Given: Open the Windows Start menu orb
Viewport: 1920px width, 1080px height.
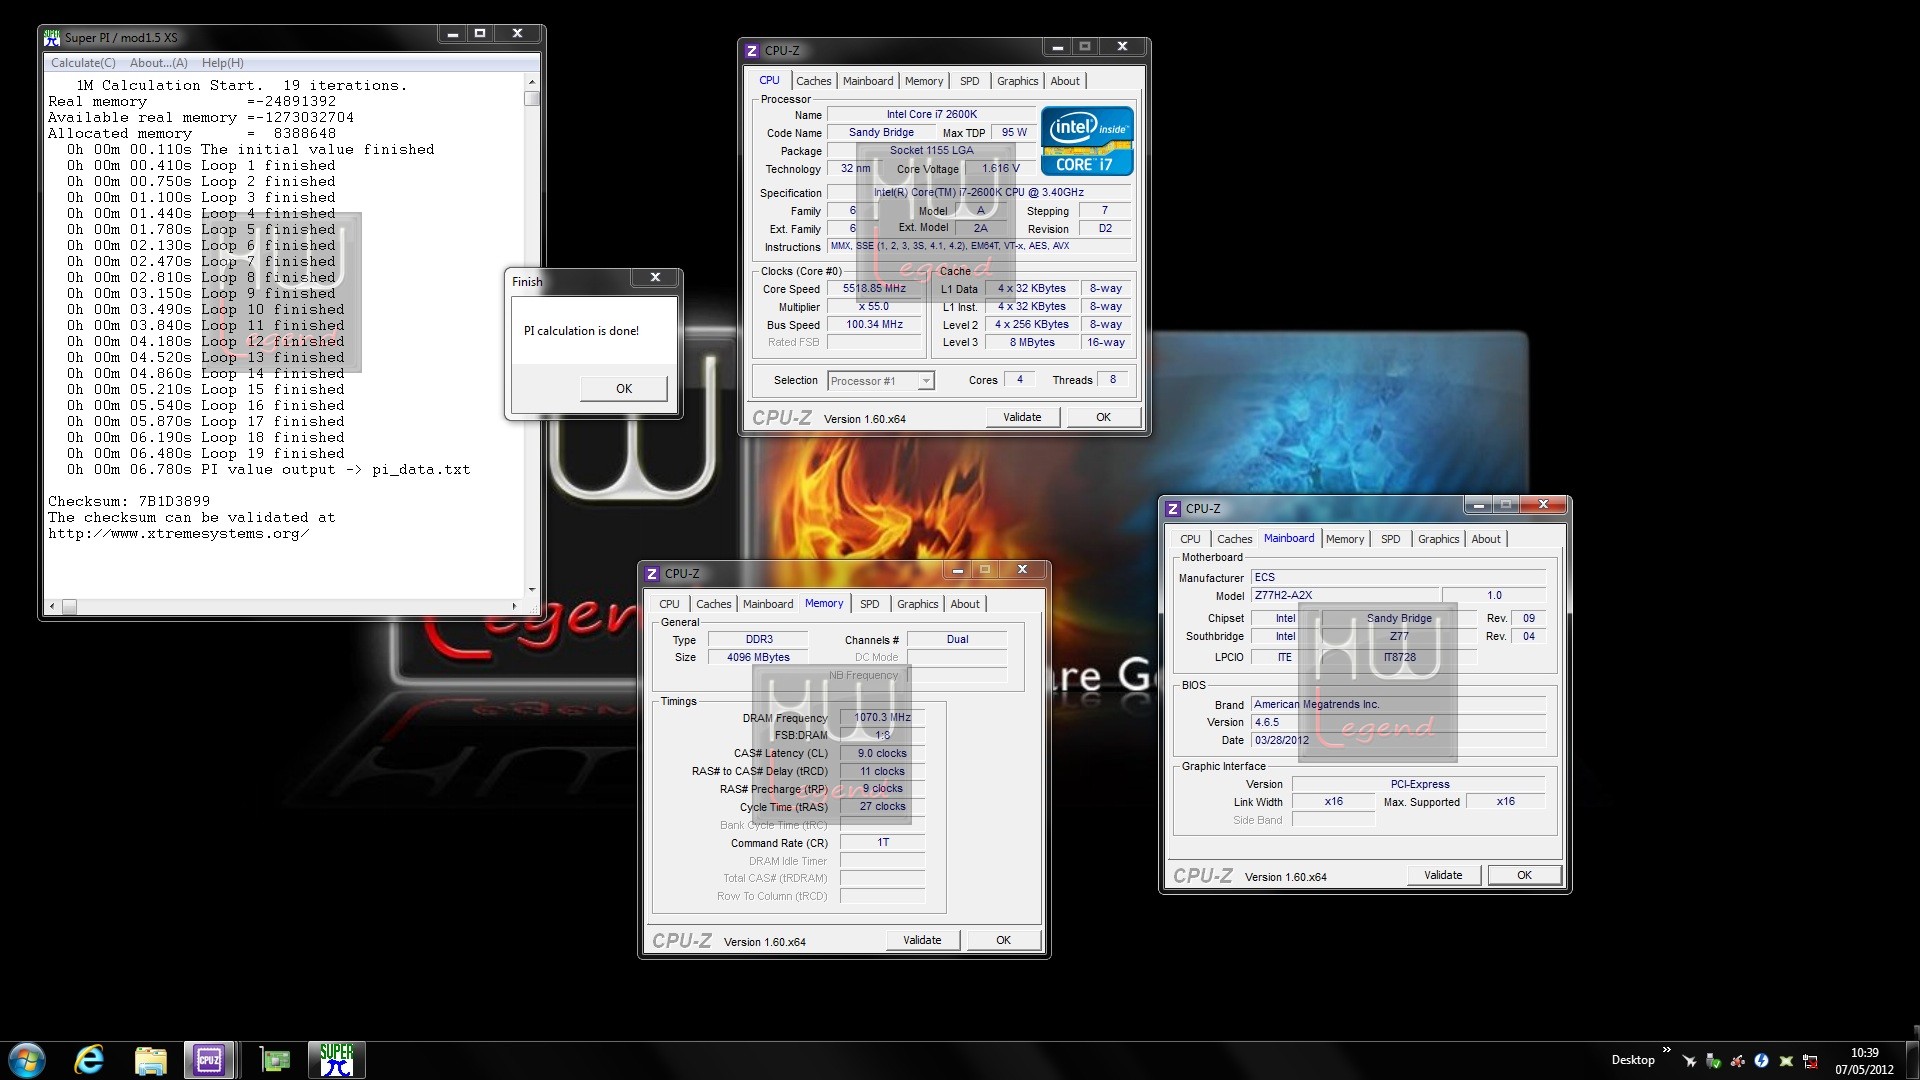Looking at the screenshot, I should (x=26, y=1060).
